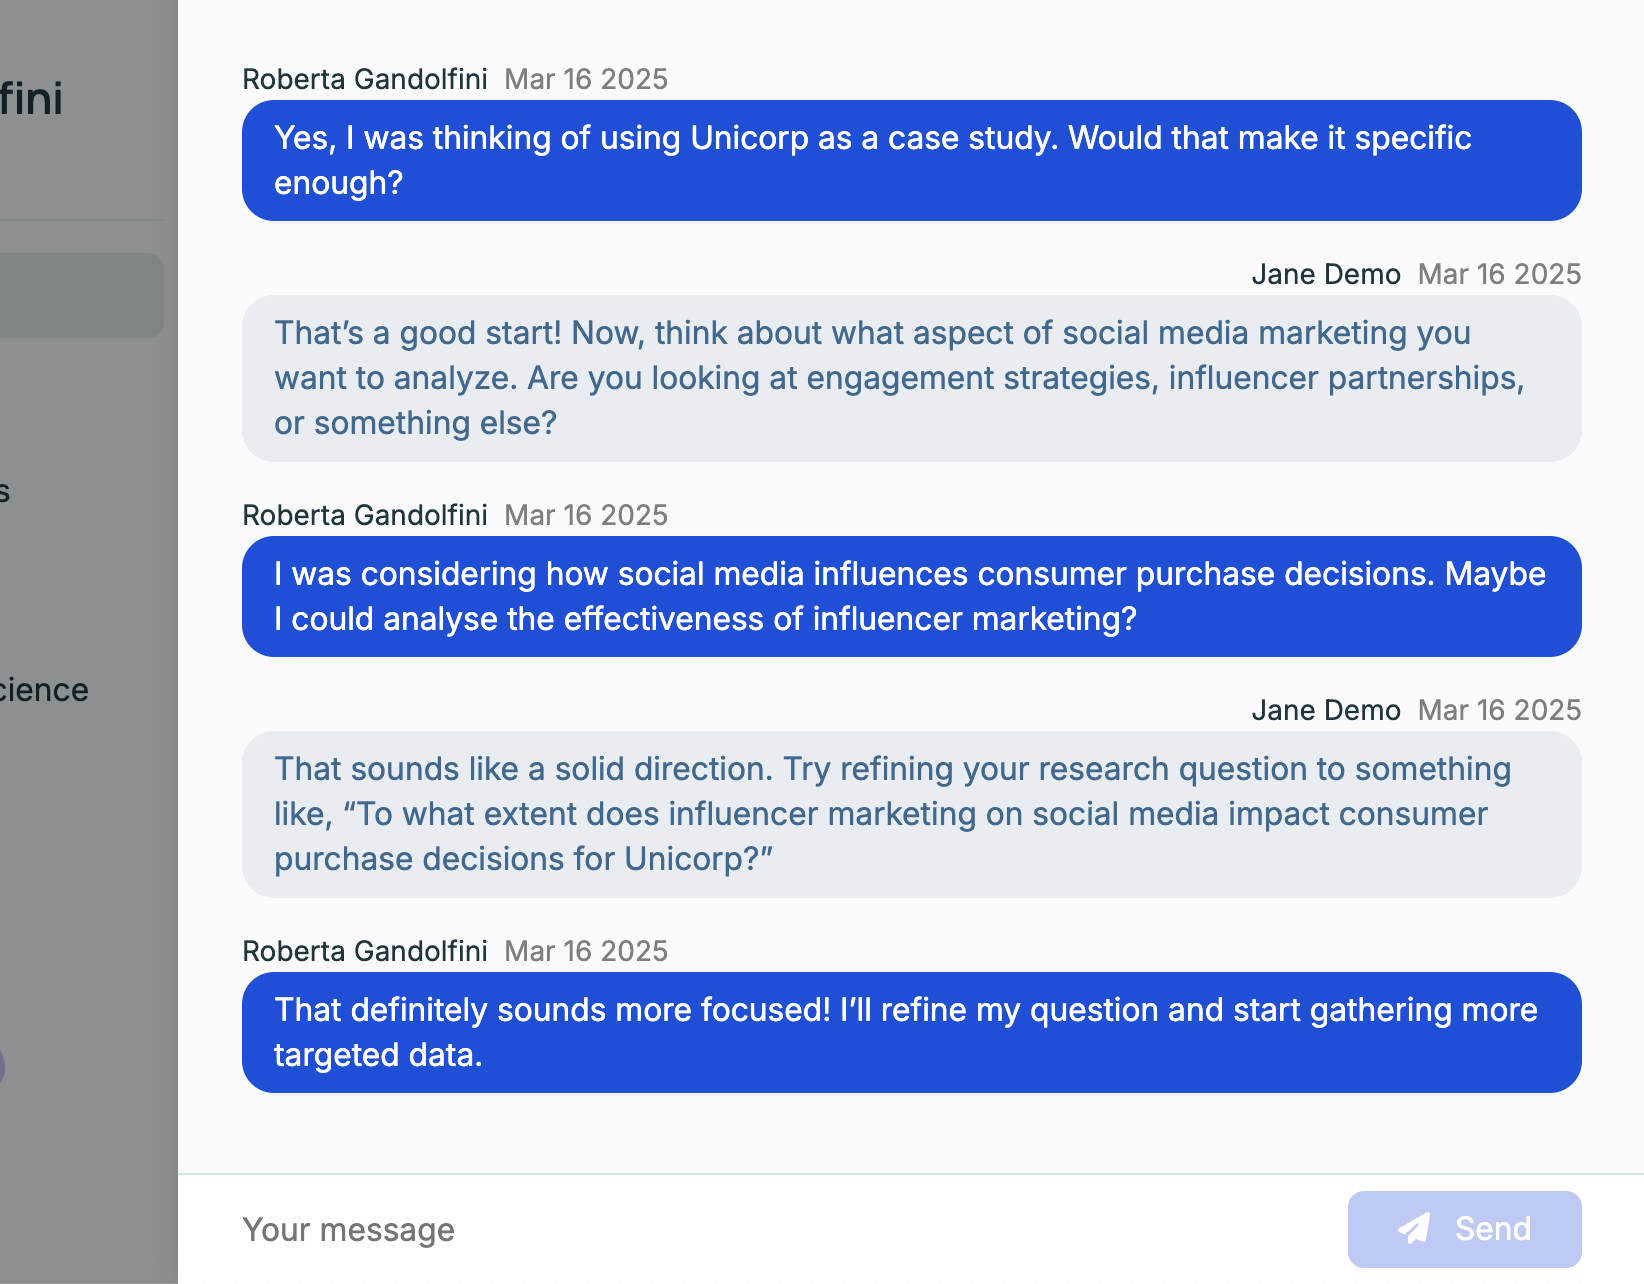Click the paper plane send icon
1644x1284 pixels.
[x=1414, y=1229]
